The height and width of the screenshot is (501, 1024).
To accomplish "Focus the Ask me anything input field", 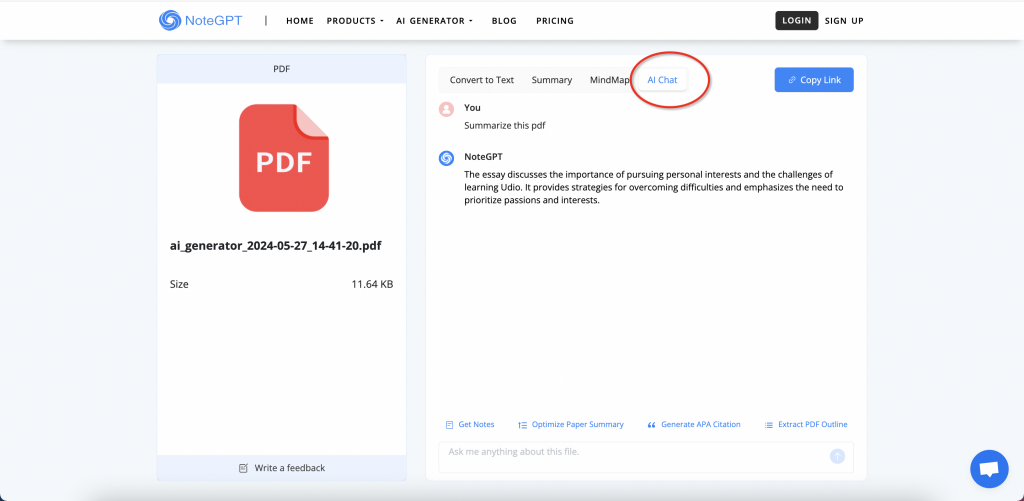I will point(630,456).
